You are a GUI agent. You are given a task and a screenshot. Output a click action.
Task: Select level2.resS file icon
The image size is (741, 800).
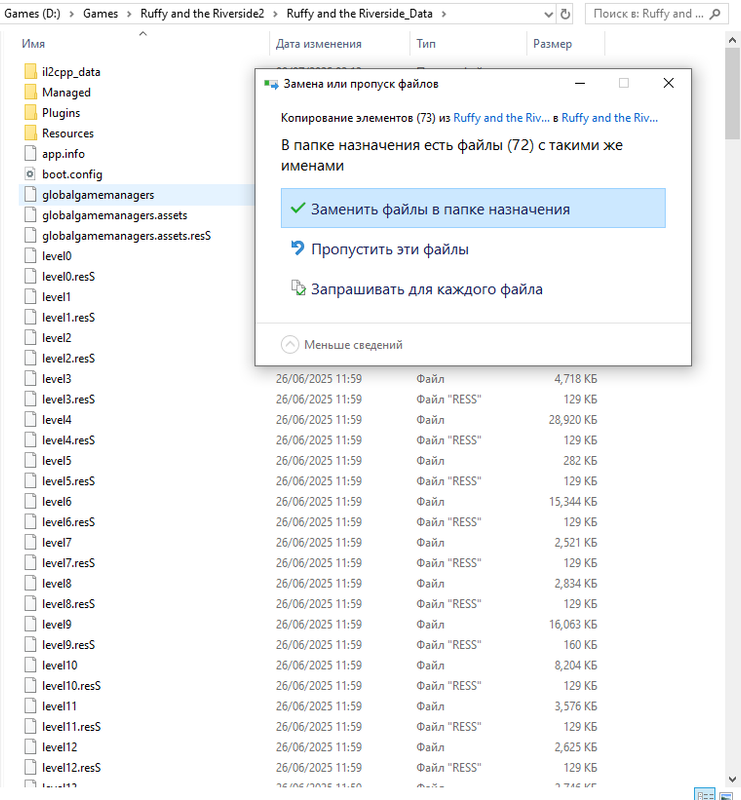[x=31, y=358]
